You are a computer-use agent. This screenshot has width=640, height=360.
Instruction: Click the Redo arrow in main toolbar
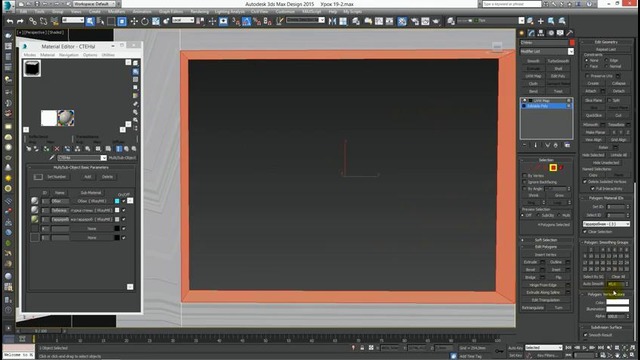(20, 21)
